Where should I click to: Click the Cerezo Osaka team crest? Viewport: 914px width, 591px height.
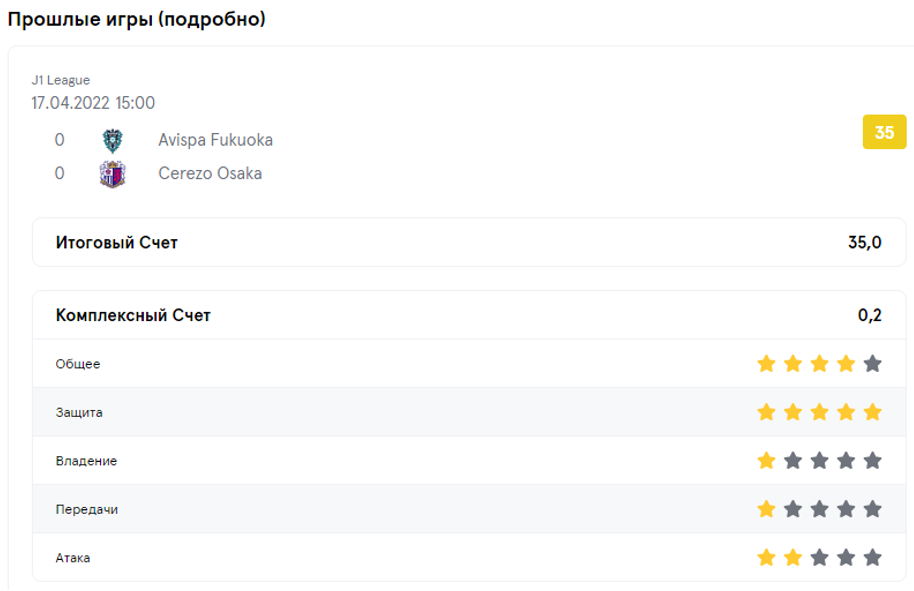112,174
